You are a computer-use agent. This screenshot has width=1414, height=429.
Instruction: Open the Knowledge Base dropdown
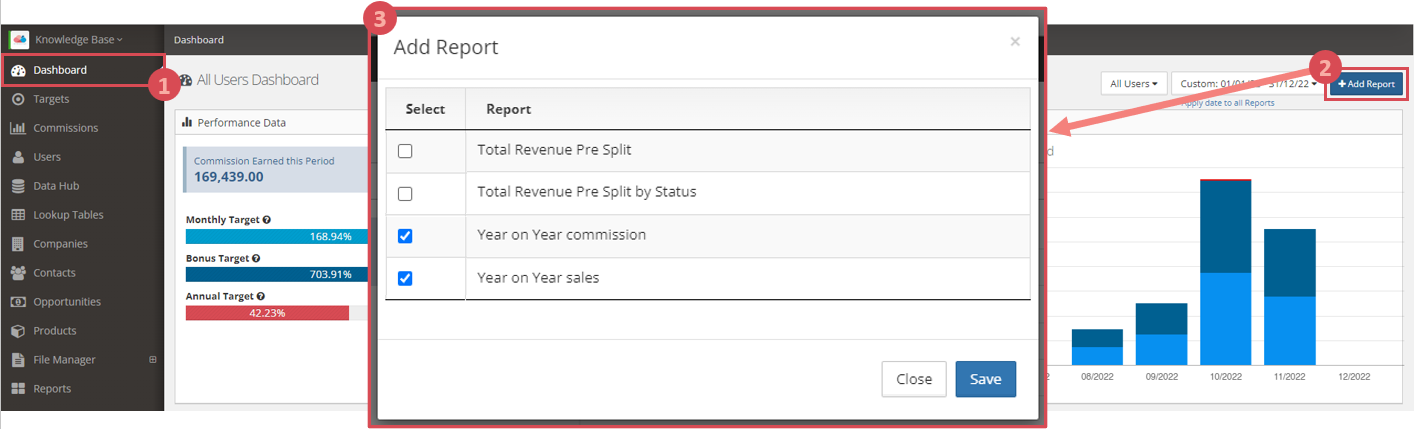click(78, 40)
